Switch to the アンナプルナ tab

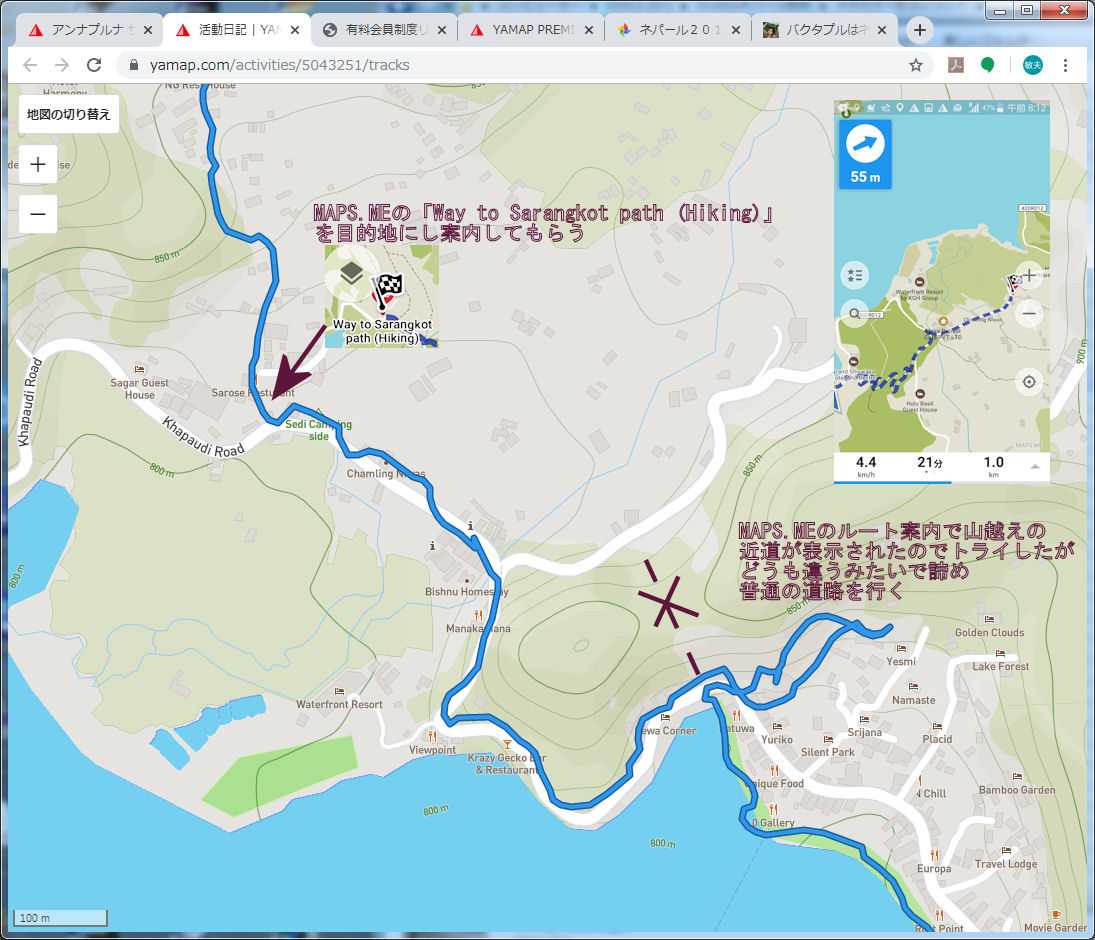85,30
